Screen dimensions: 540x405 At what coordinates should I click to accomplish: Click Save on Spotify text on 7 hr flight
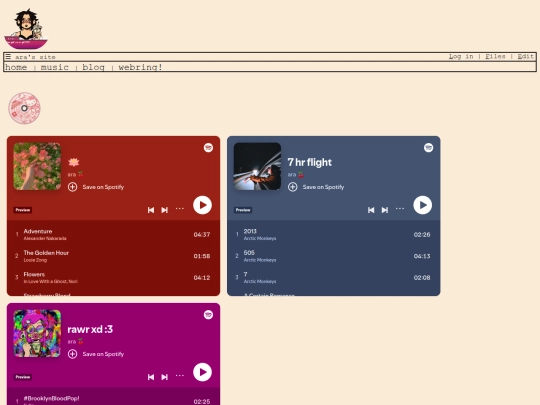323,187
